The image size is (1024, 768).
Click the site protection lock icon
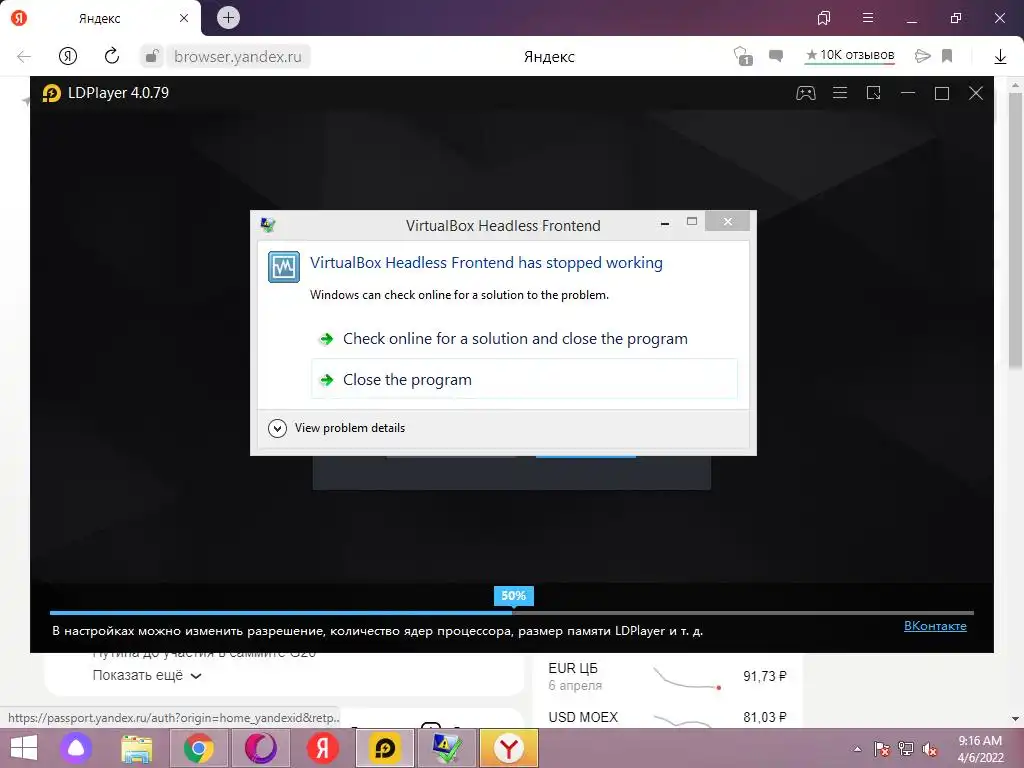(x=152, y=56)
